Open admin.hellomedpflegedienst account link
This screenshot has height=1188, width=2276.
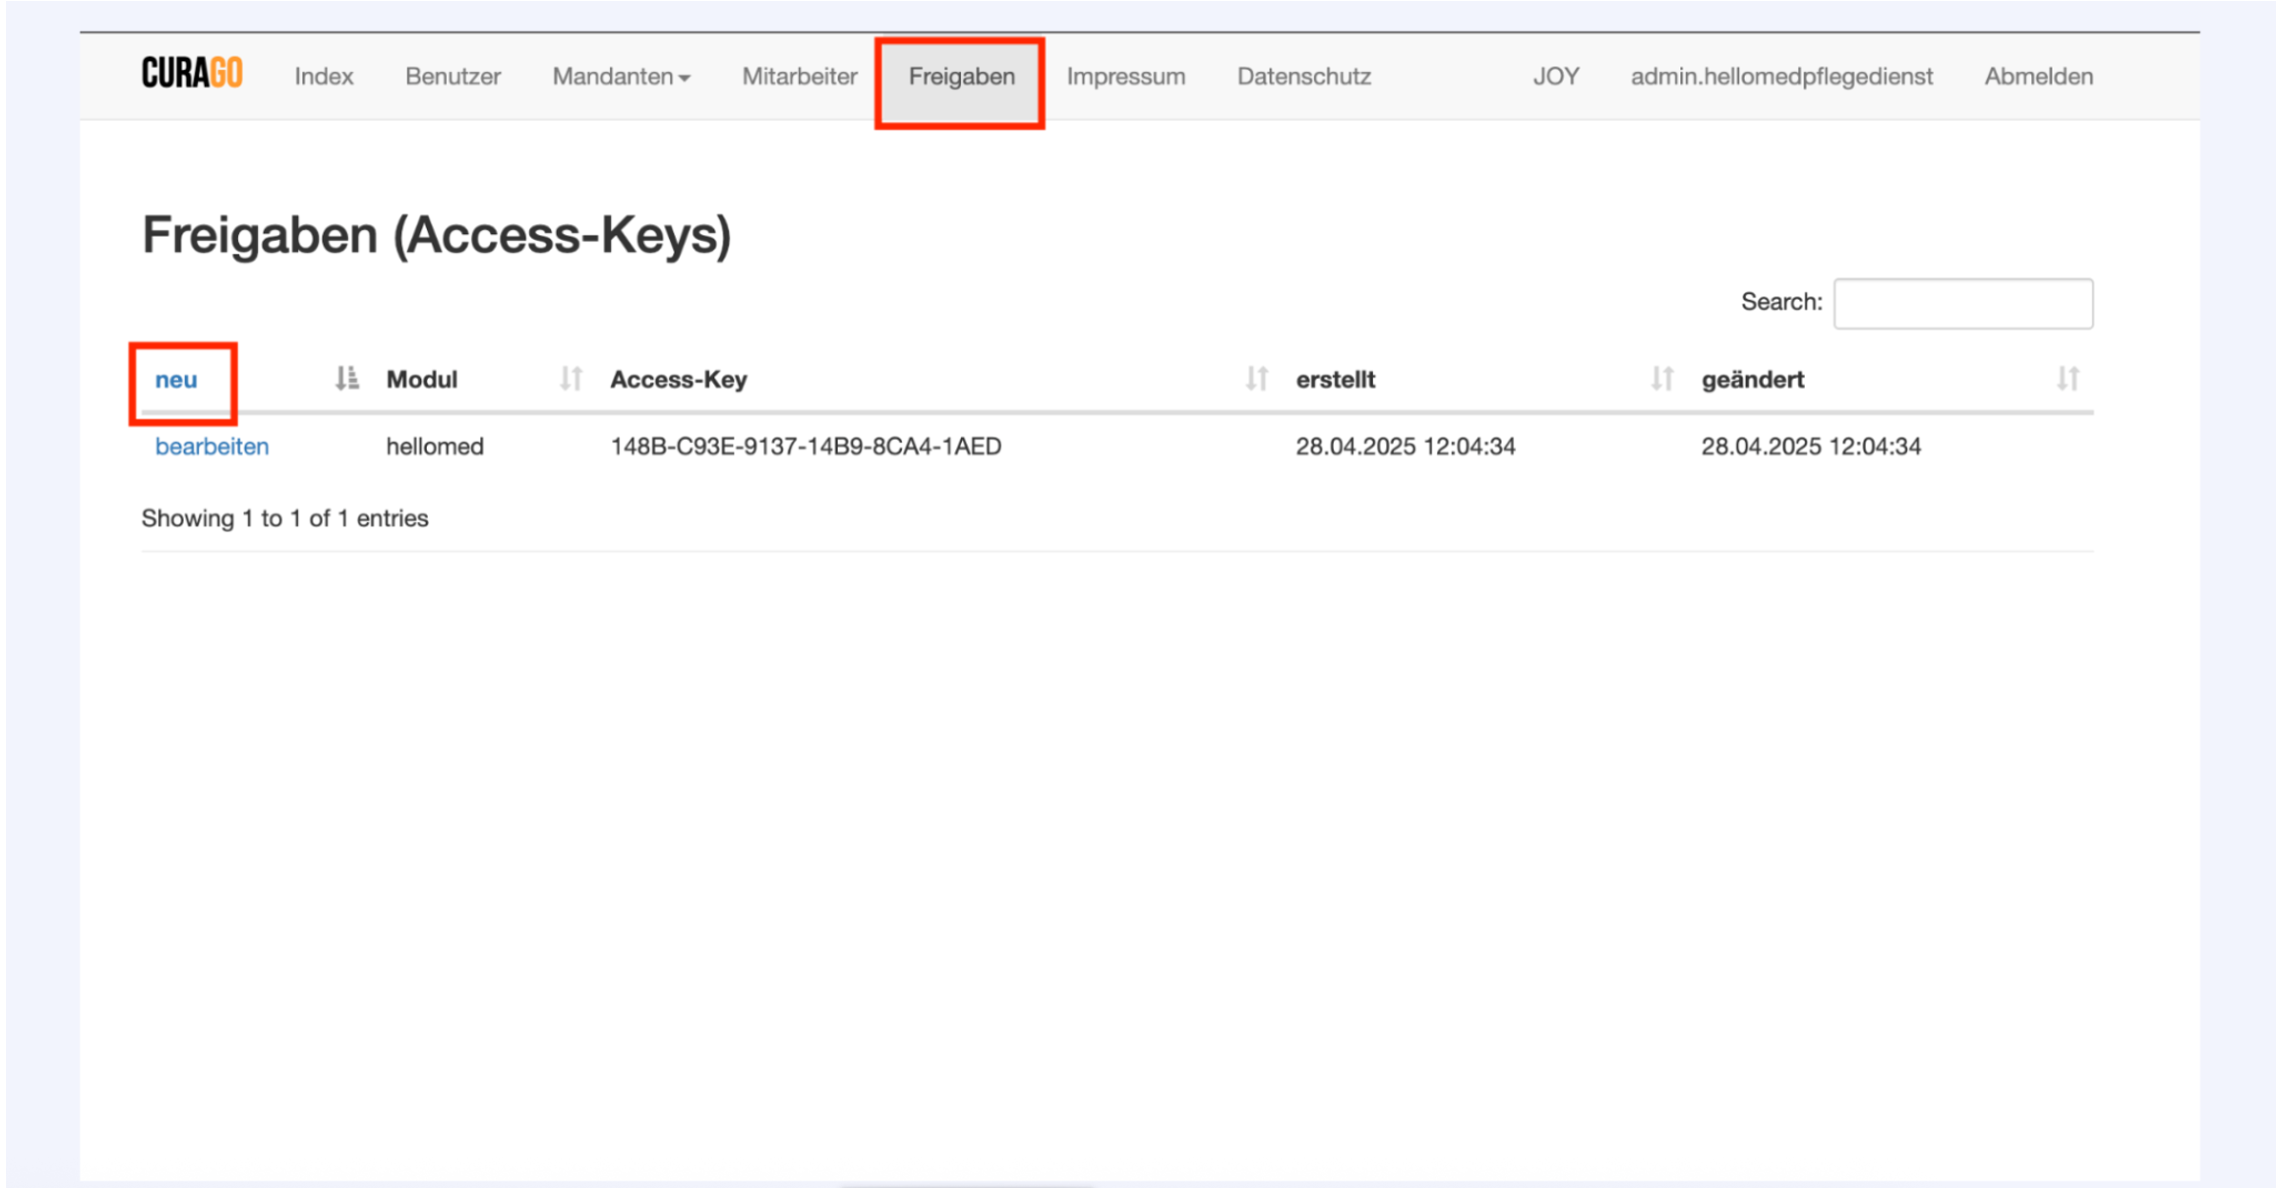click(1781, 77)
